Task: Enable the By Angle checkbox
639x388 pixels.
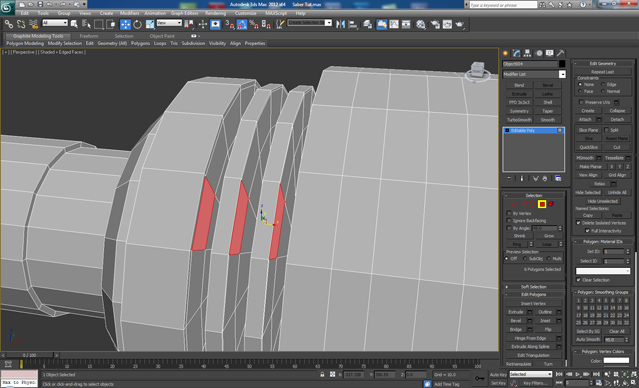Action: click(509, 228)
